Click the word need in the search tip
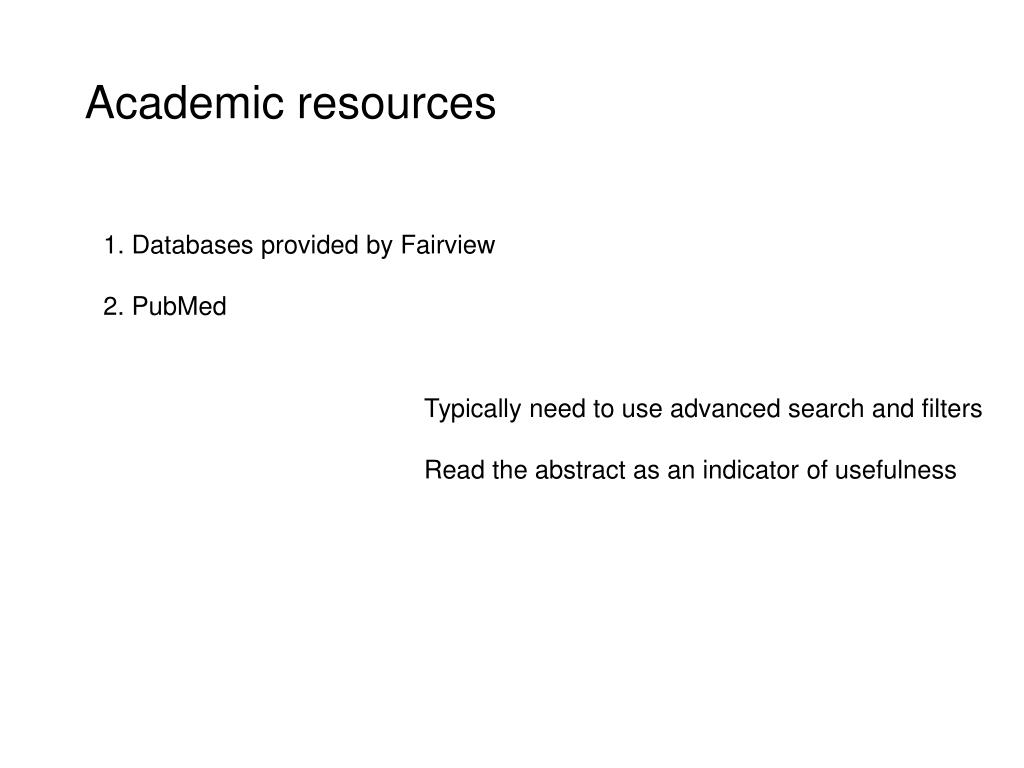The image size is (1024, 768). (x=558, y=409)
